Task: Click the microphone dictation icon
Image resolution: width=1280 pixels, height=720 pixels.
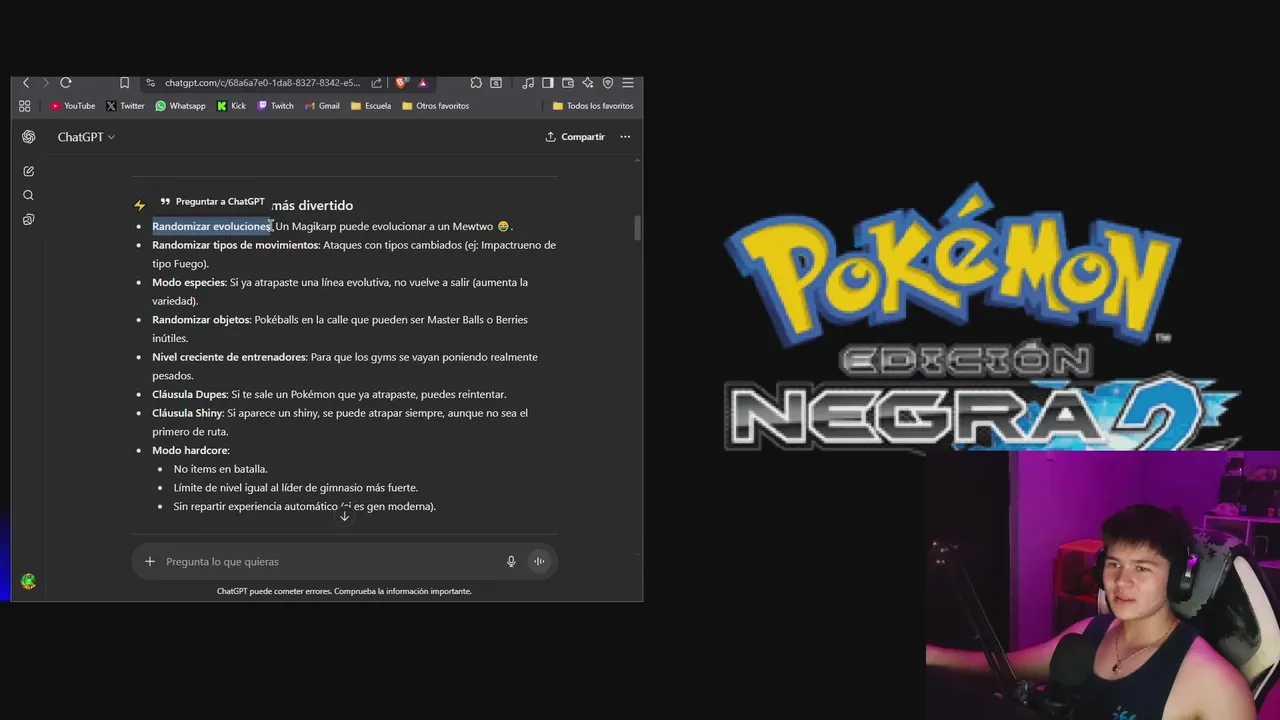Action: 511,562
